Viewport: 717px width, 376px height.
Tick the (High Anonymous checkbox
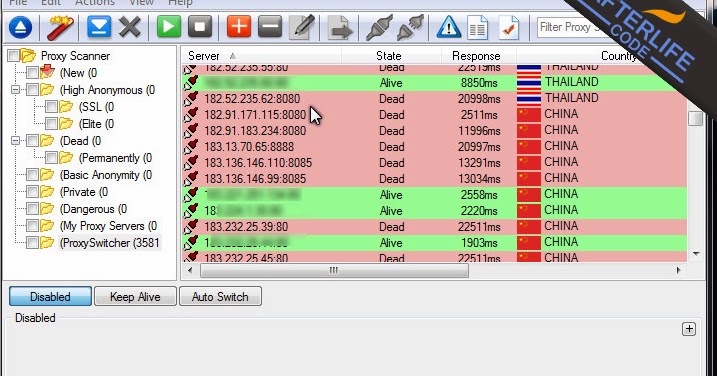point(32,90)
